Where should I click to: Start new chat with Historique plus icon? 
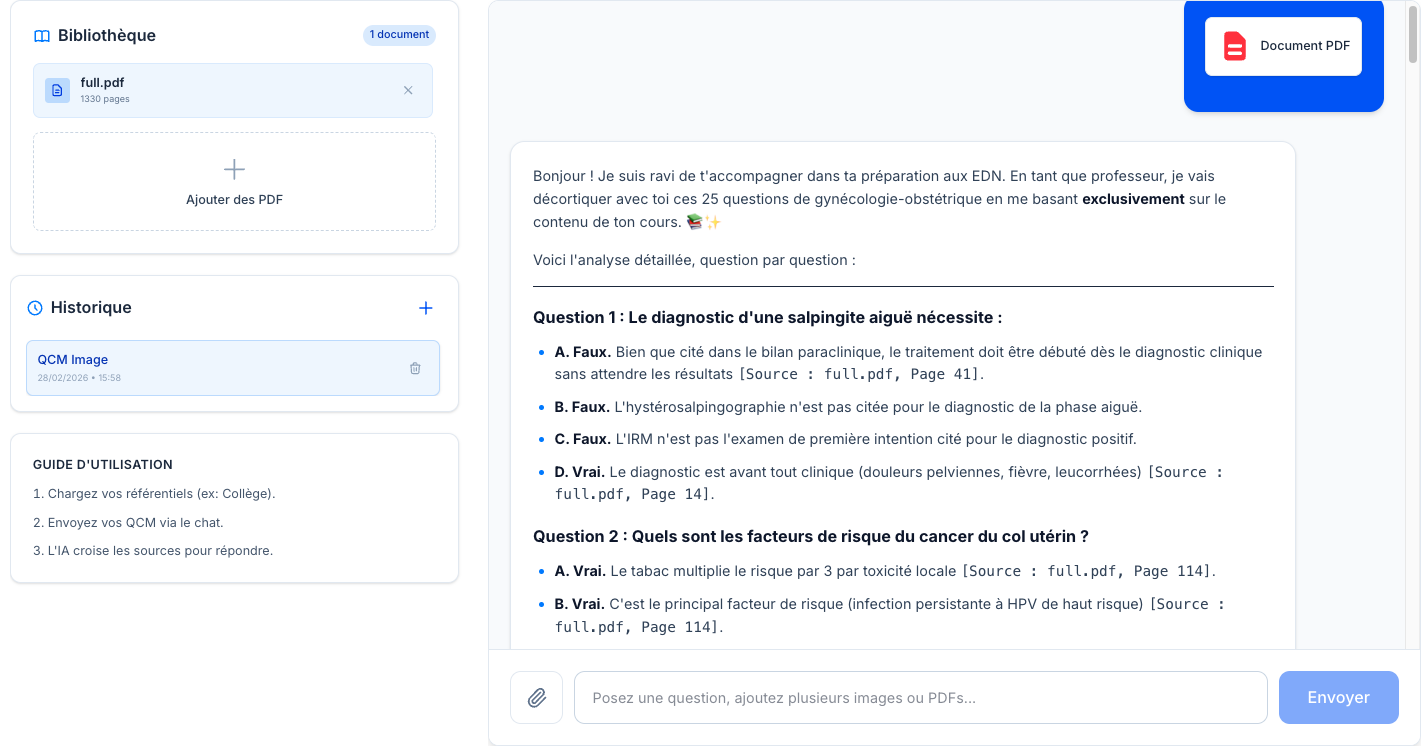pyautogui.click(x=425, y=308)
